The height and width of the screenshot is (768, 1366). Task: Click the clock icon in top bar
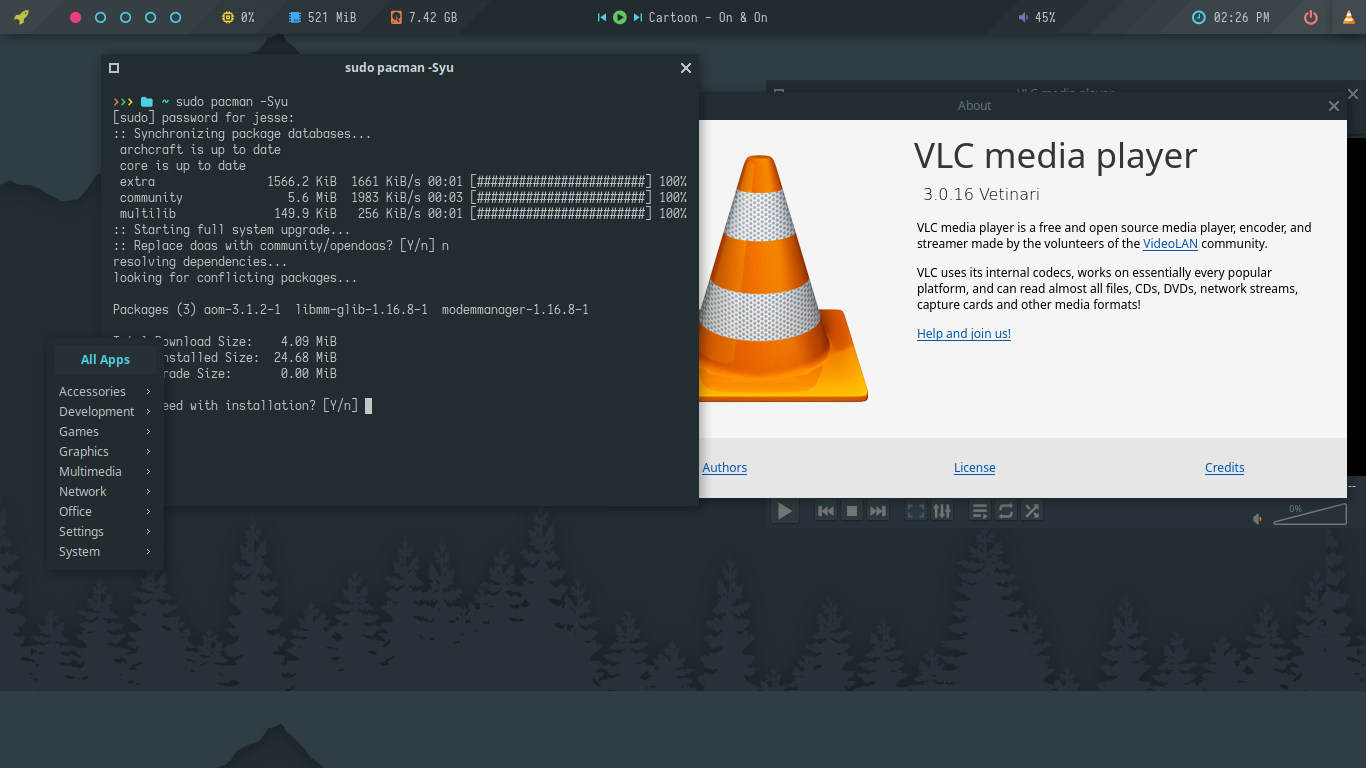coord(1199,18)
